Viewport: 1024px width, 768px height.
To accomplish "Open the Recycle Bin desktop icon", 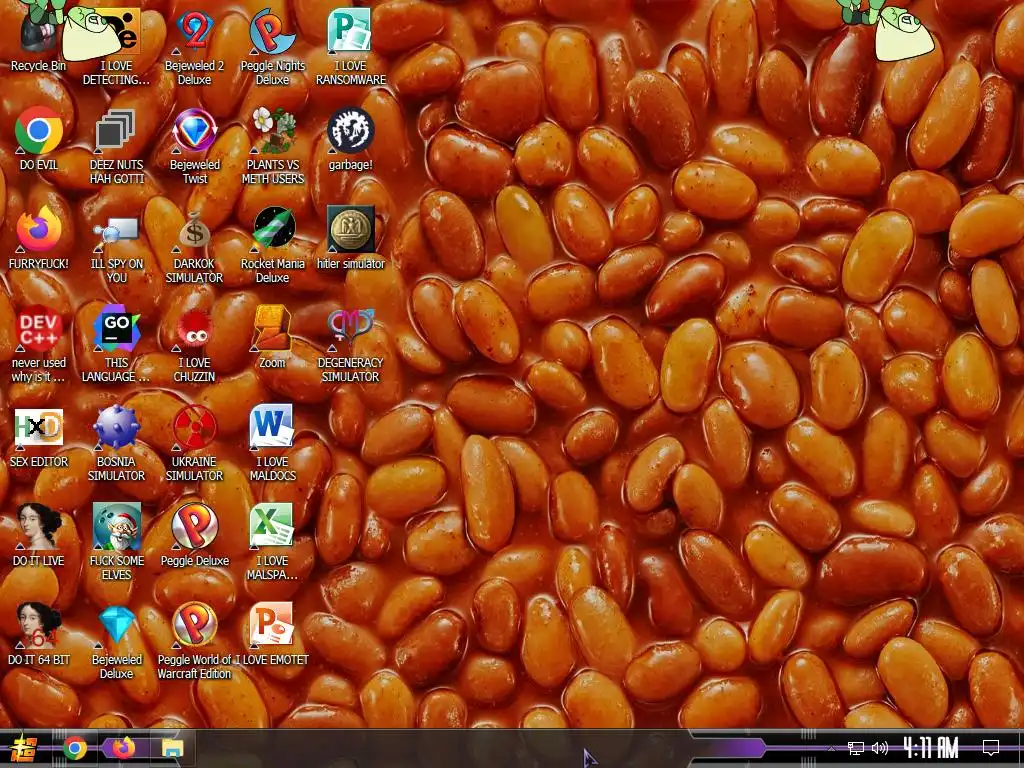I will pos(38,39).
